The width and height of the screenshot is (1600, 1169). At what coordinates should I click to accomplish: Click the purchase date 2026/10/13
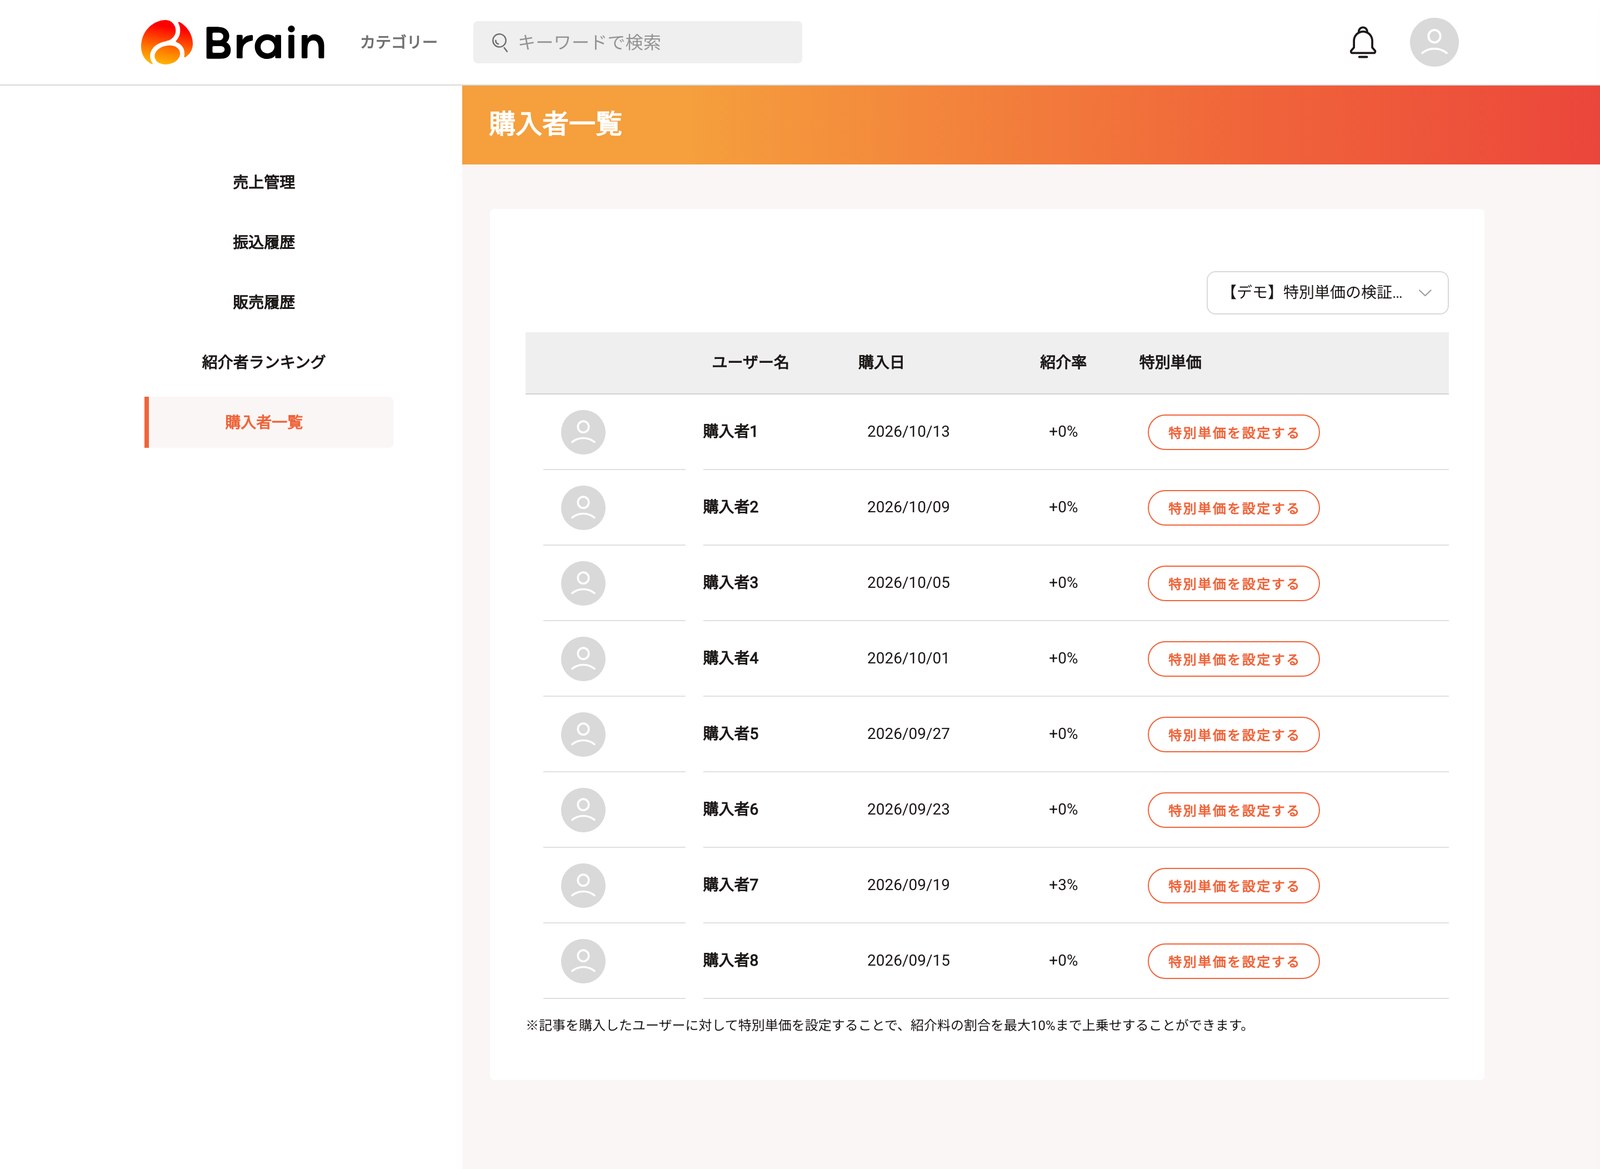pyautogui.click(x=908, y=432)
